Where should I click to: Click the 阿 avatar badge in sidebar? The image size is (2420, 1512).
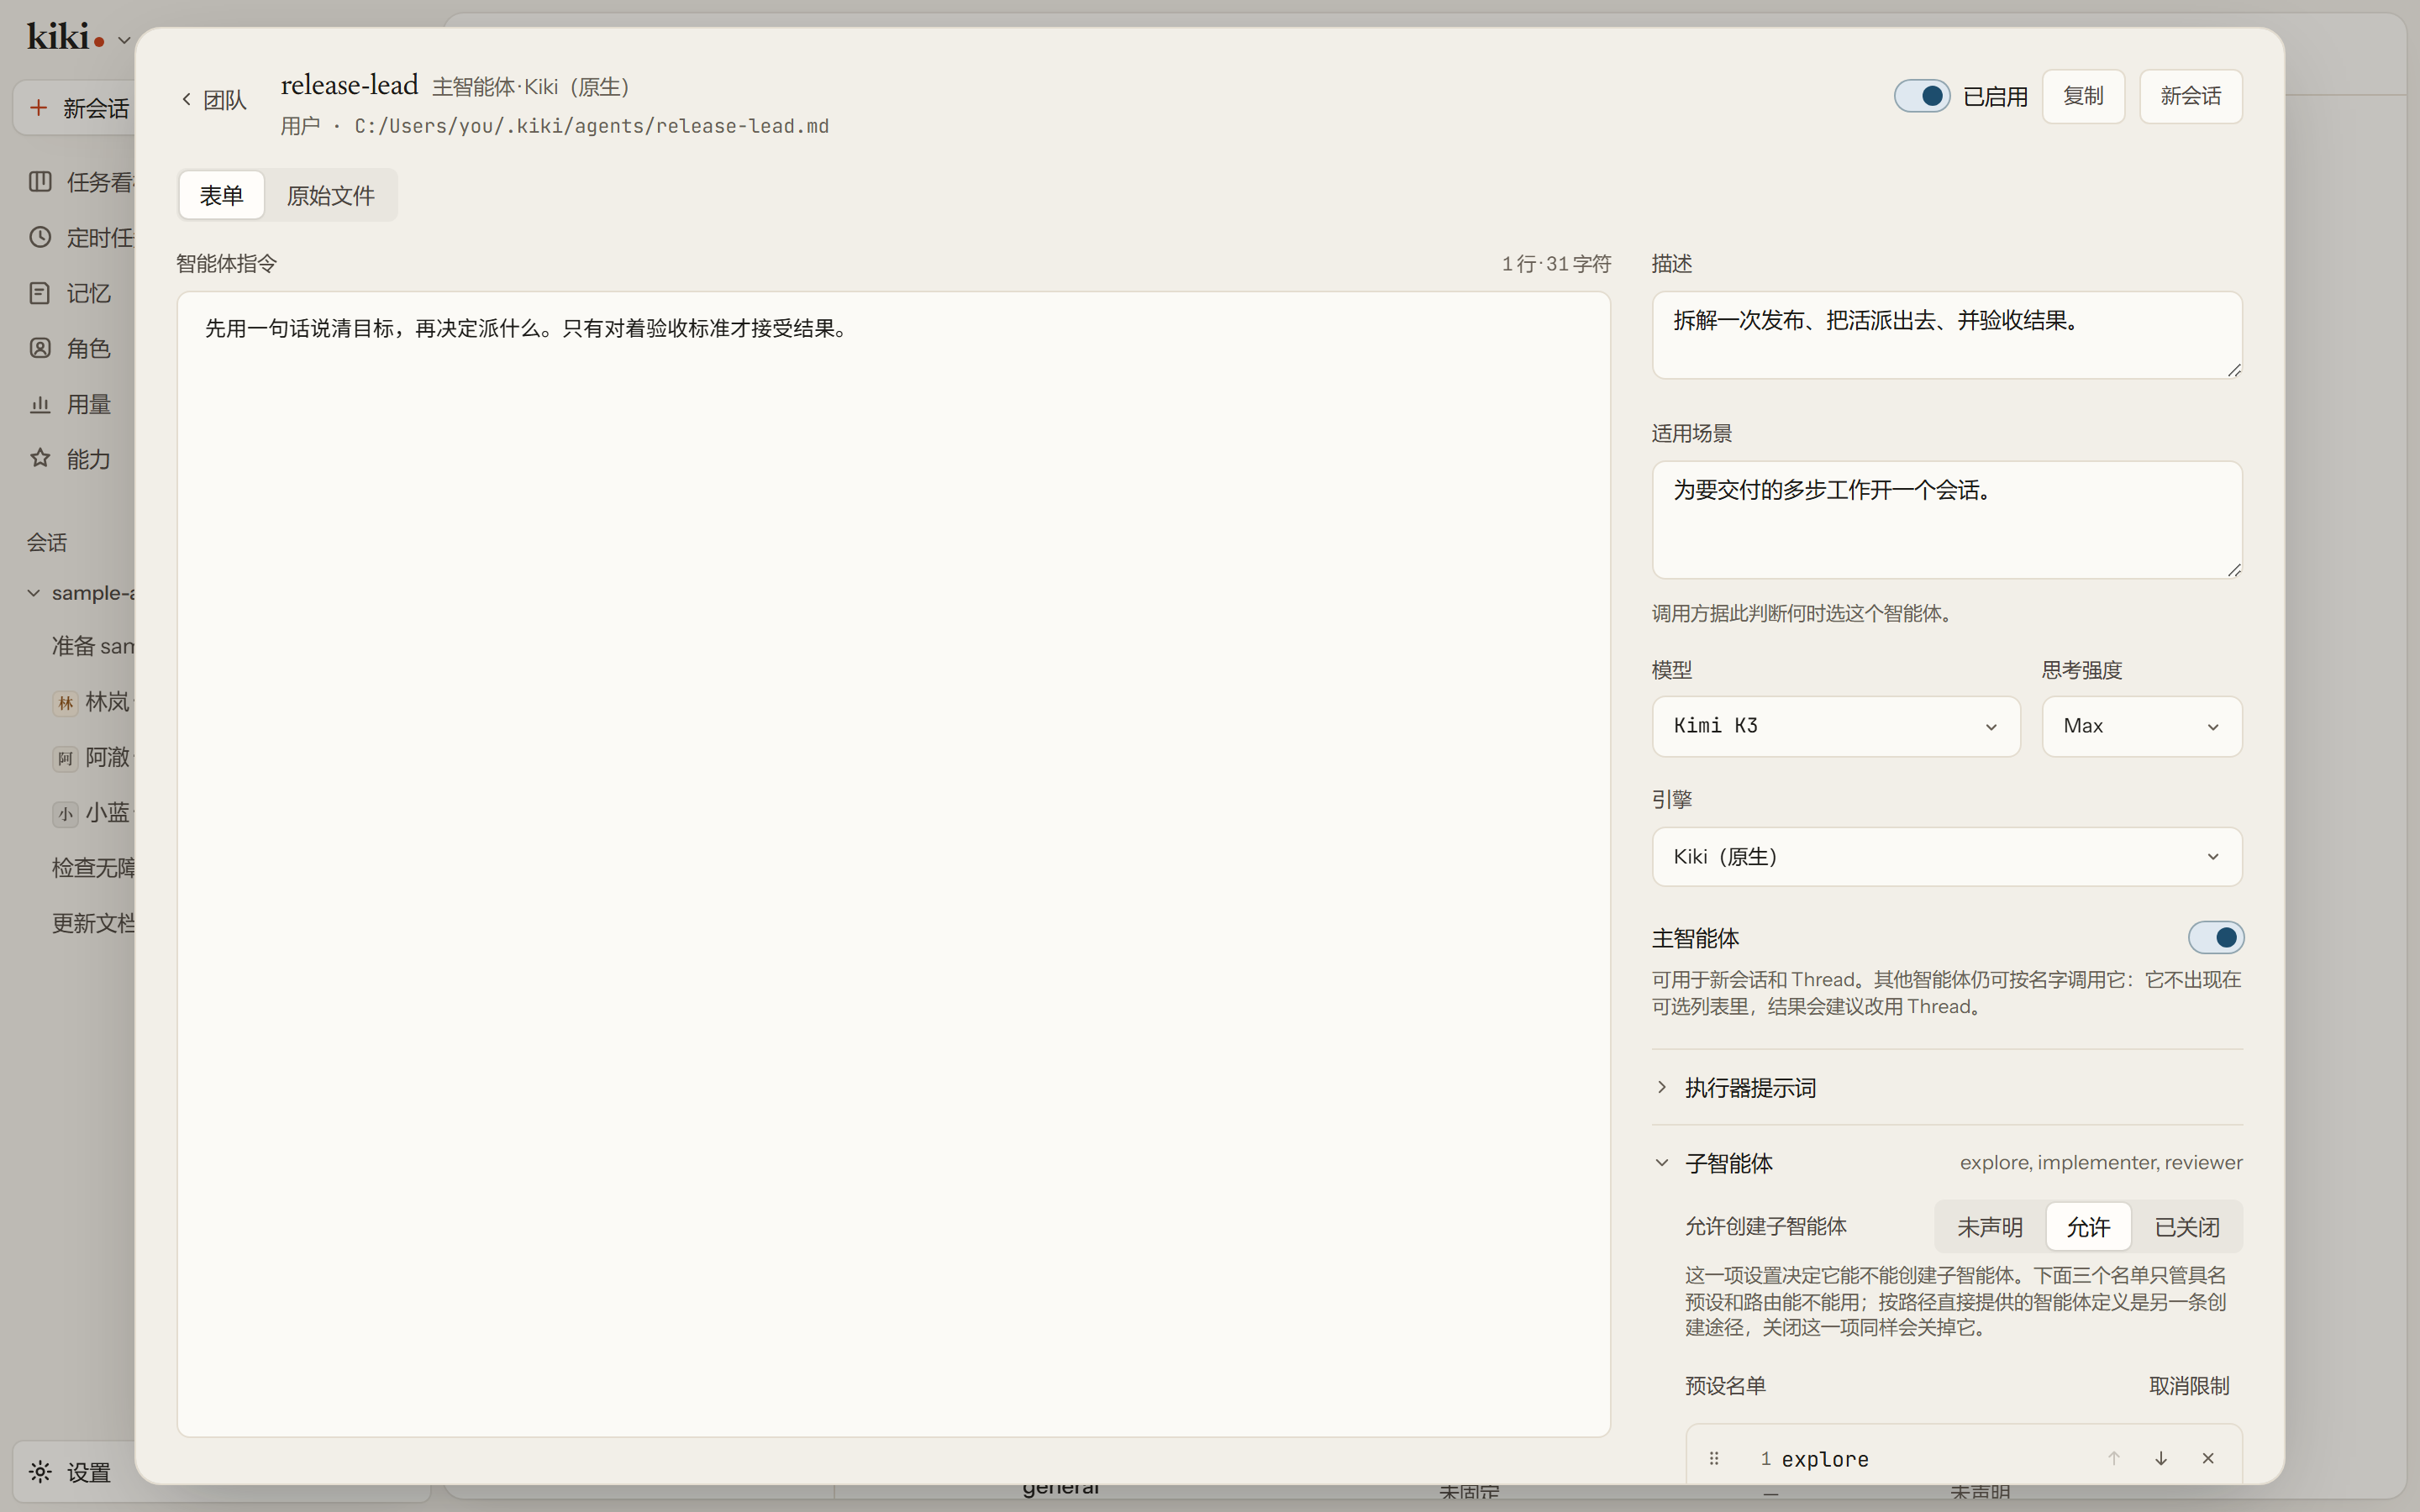click(65, 758)
